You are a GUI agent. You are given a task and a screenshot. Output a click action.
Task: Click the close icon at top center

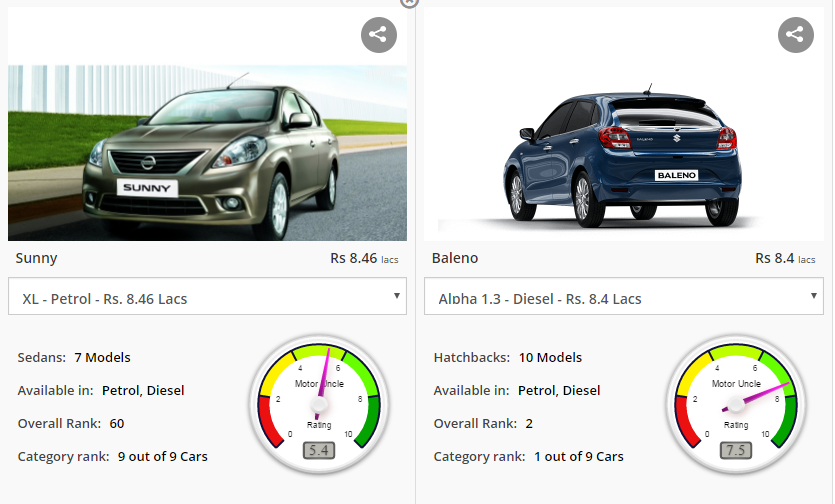[409, 3]
